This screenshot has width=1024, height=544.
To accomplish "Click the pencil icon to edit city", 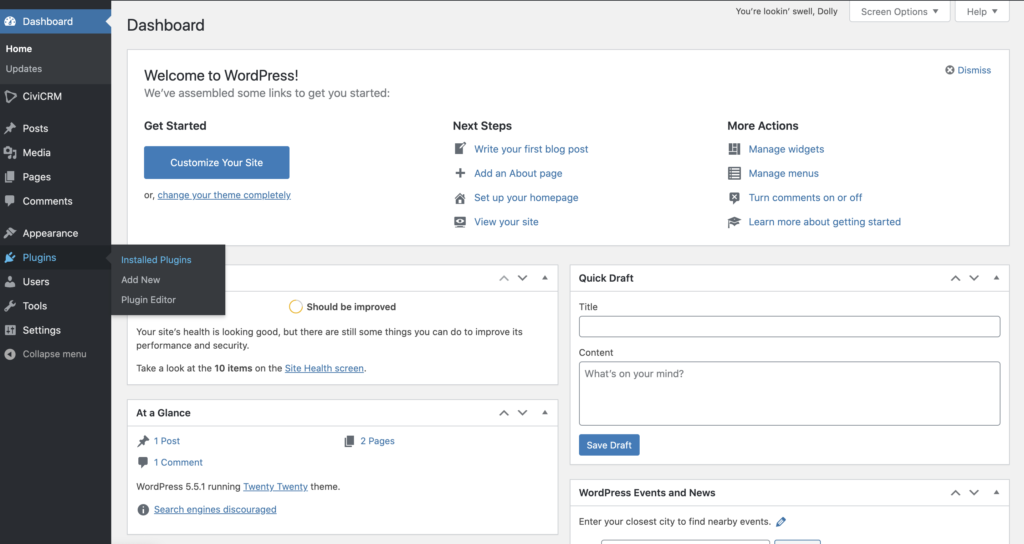I will [781, 521].
